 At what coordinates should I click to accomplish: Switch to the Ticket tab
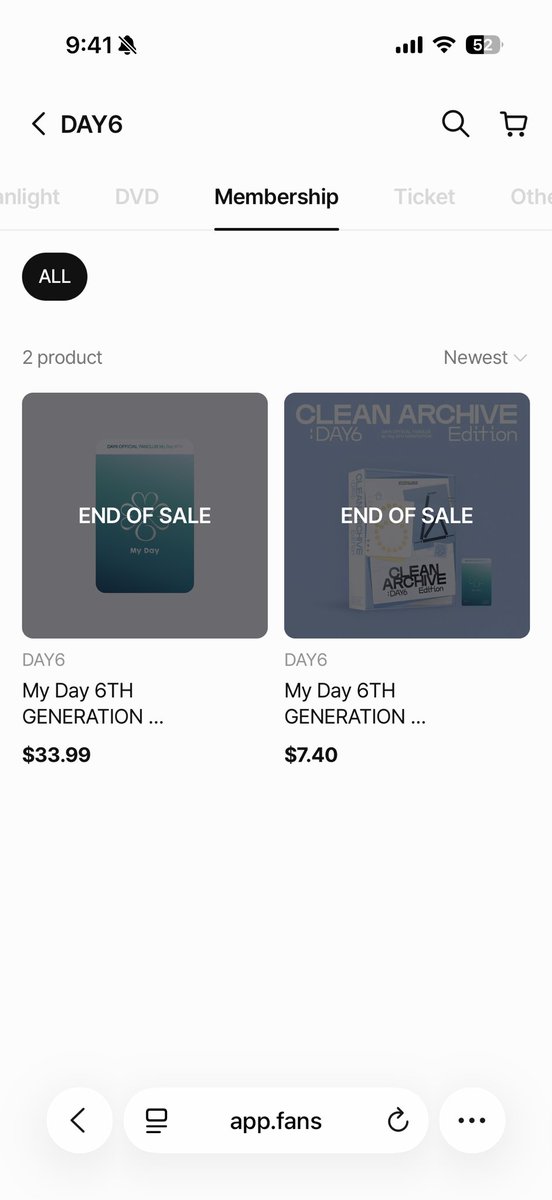[x=424, y=197]
